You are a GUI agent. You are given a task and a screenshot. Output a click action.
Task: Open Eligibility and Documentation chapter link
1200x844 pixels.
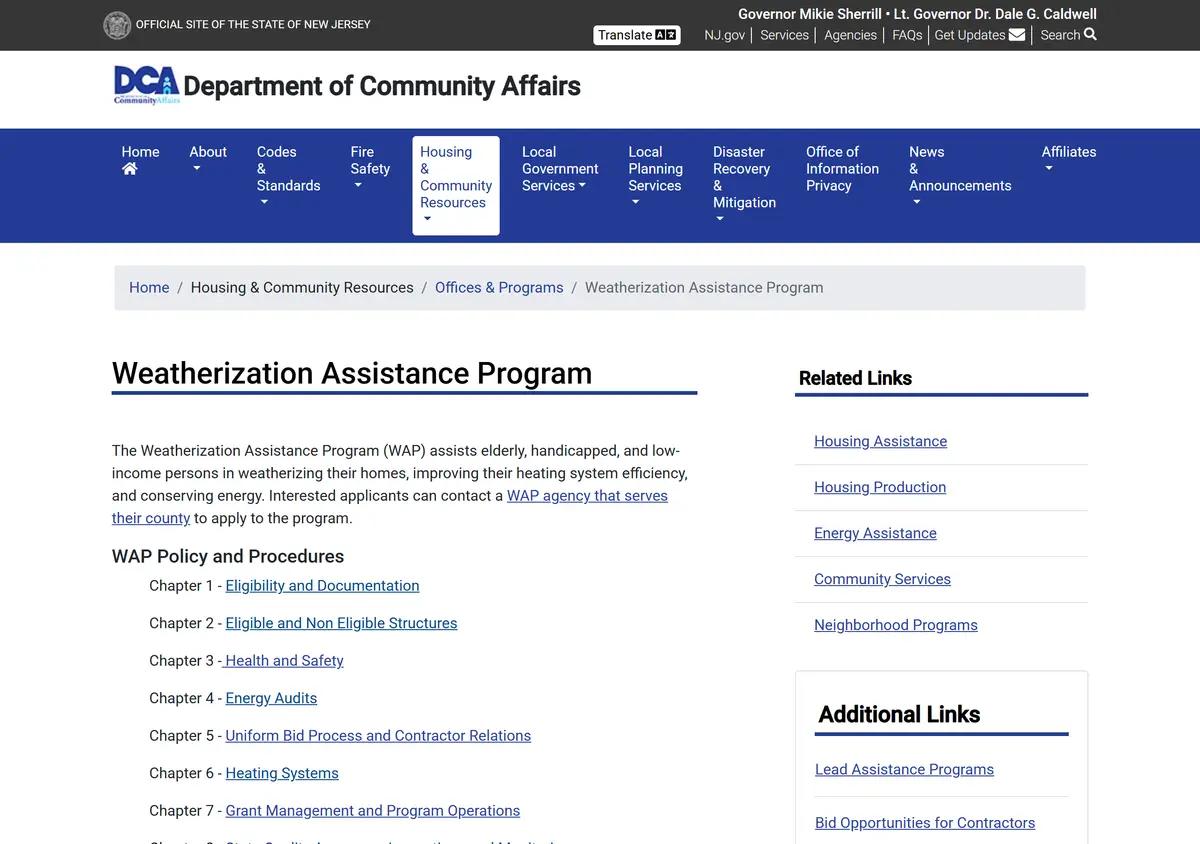[x=322, y=586]
